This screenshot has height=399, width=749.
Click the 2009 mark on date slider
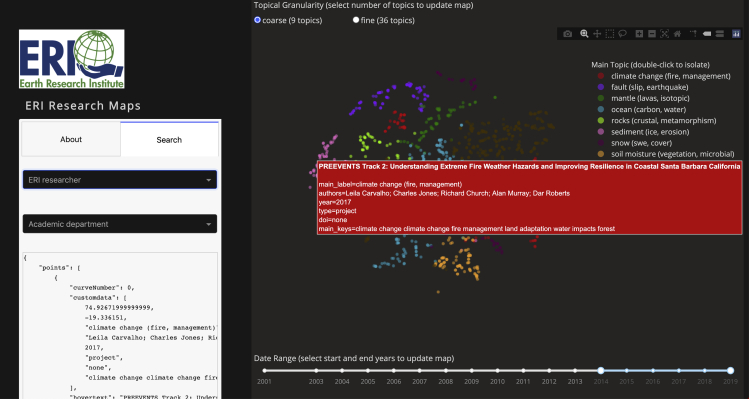click(x=471, y=371)
